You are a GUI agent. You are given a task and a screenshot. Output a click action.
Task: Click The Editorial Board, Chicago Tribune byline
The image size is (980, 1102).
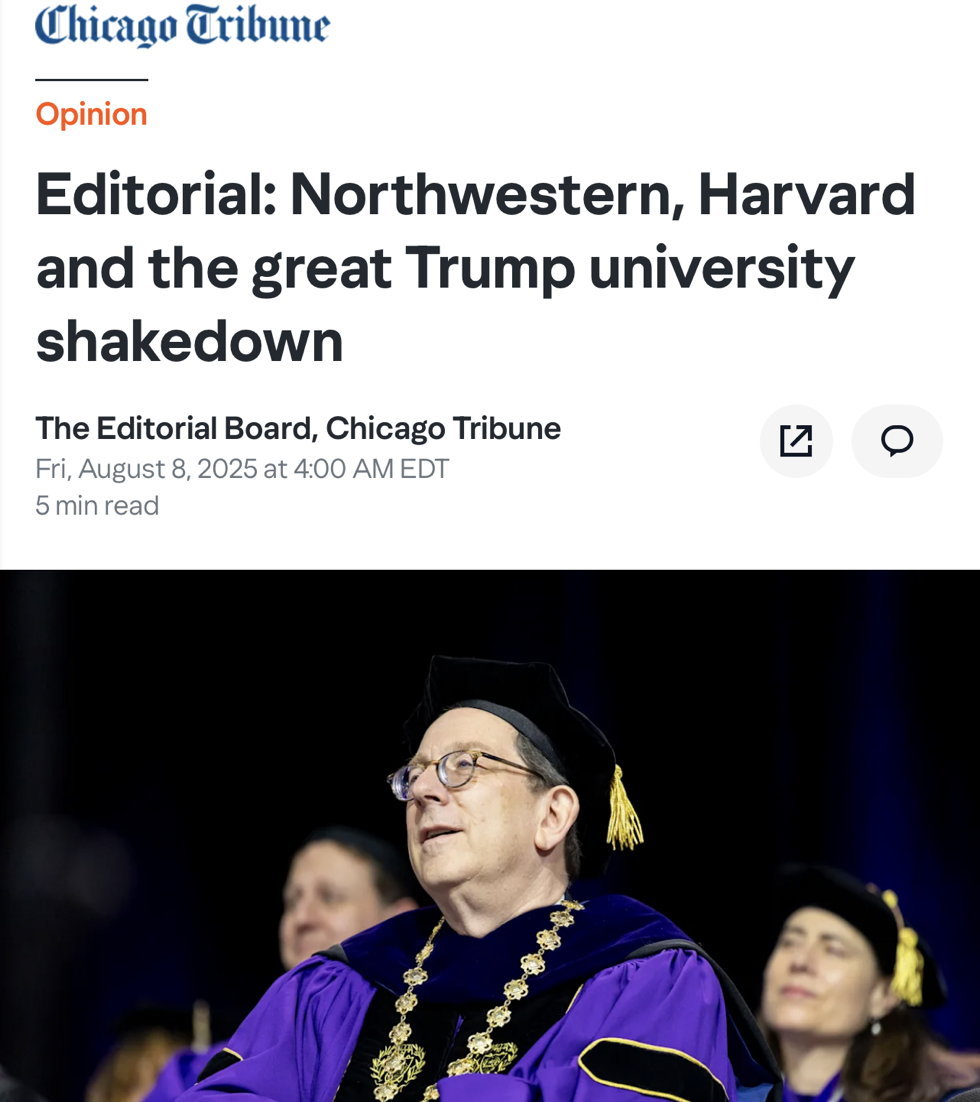pyautogui.click(x=298, y=428)
